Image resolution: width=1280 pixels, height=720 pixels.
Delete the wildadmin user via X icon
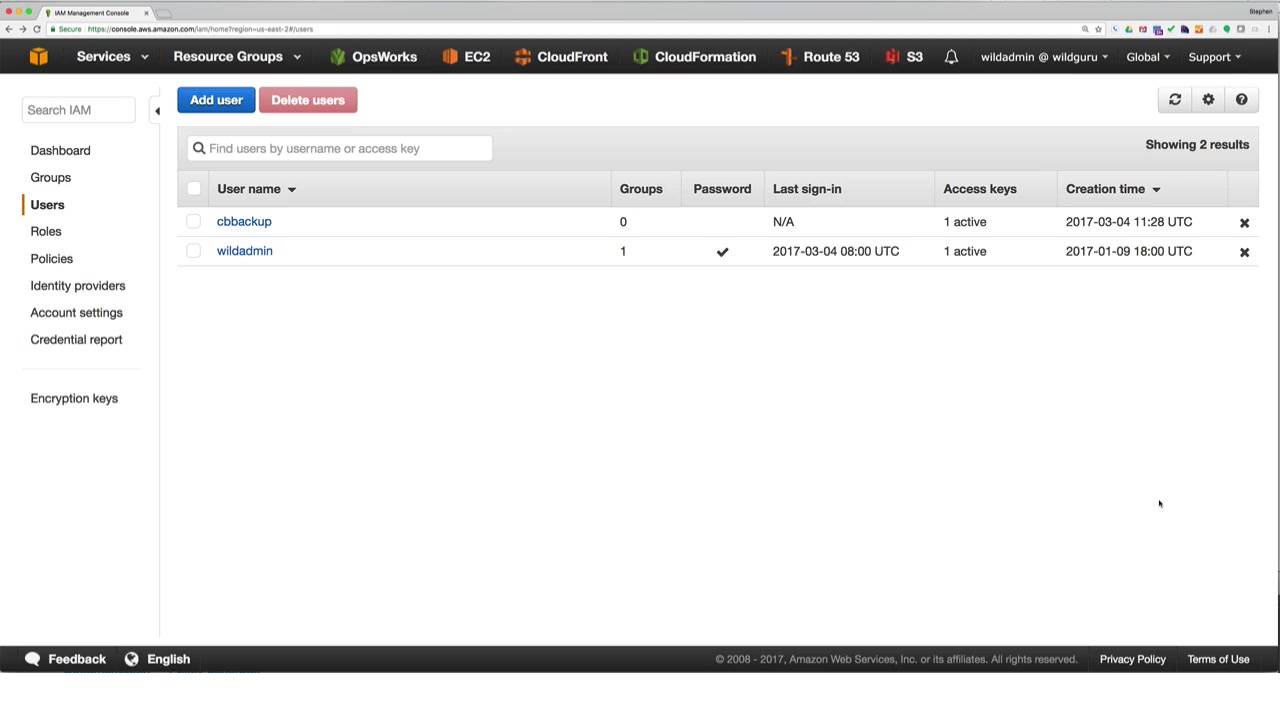tap(1244, 252)
